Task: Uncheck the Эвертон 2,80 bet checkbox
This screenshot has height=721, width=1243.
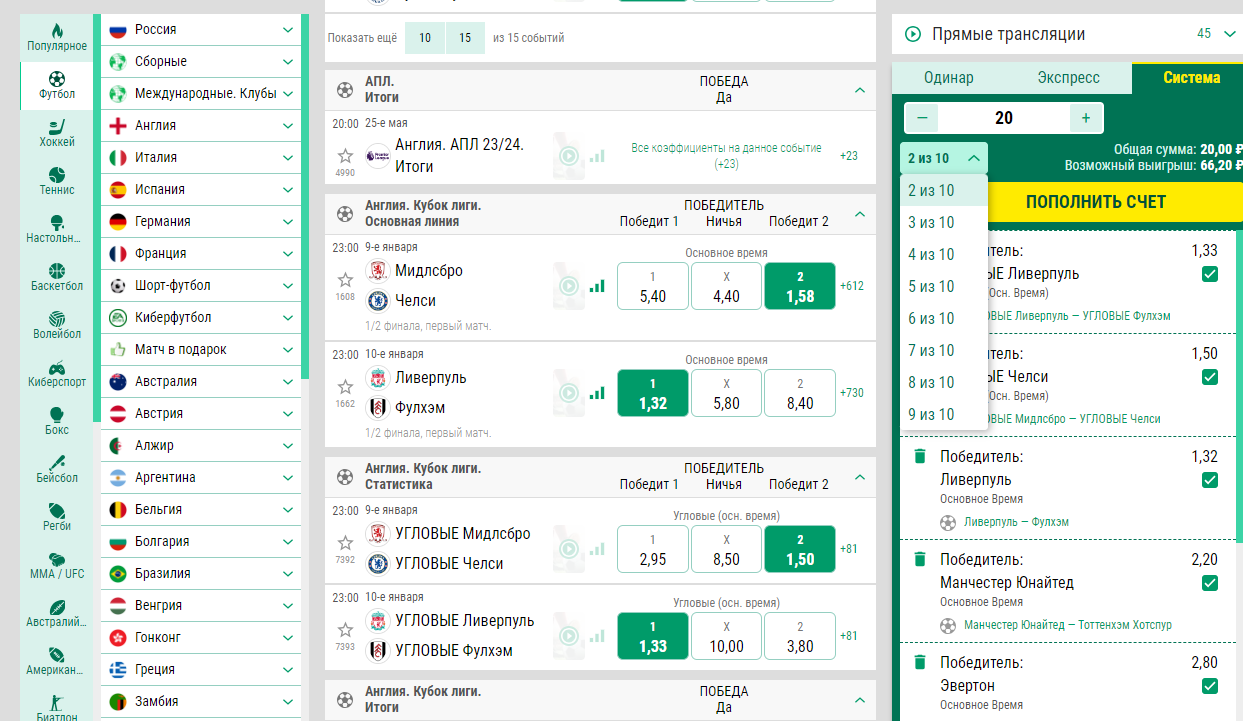Action: click(1210, 686)
